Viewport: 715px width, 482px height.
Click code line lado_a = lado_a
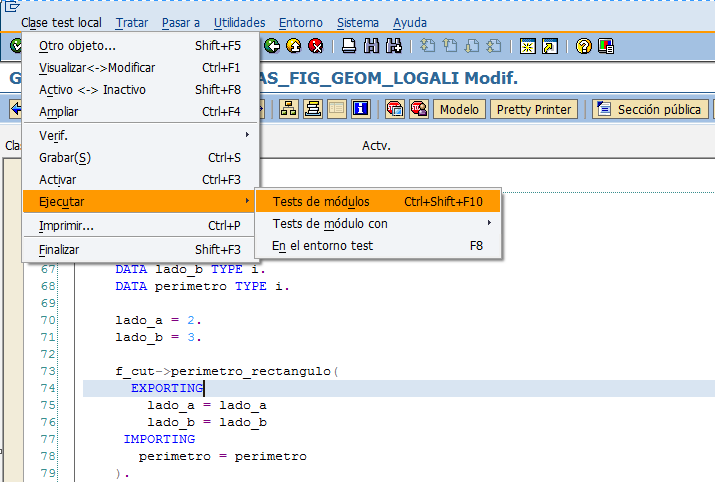207,405
